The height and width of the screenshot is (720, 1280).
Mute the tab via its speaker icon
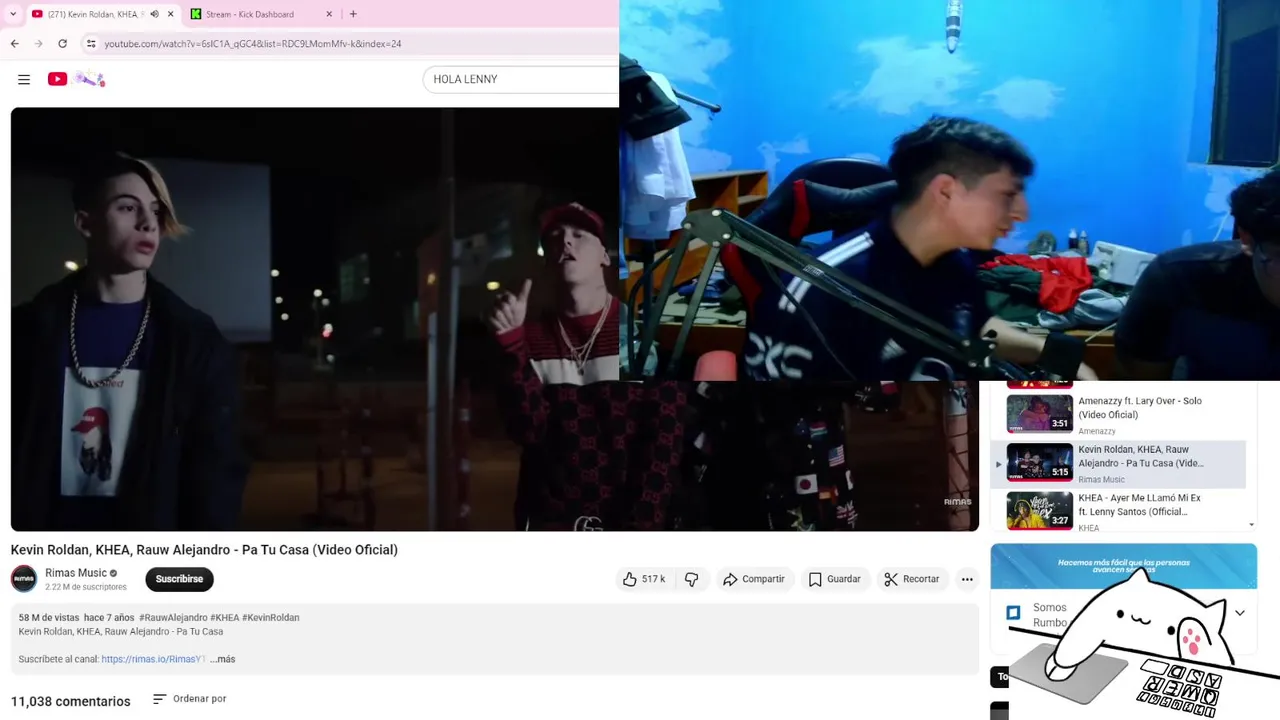pyautogui.click(x=154, y=14)
